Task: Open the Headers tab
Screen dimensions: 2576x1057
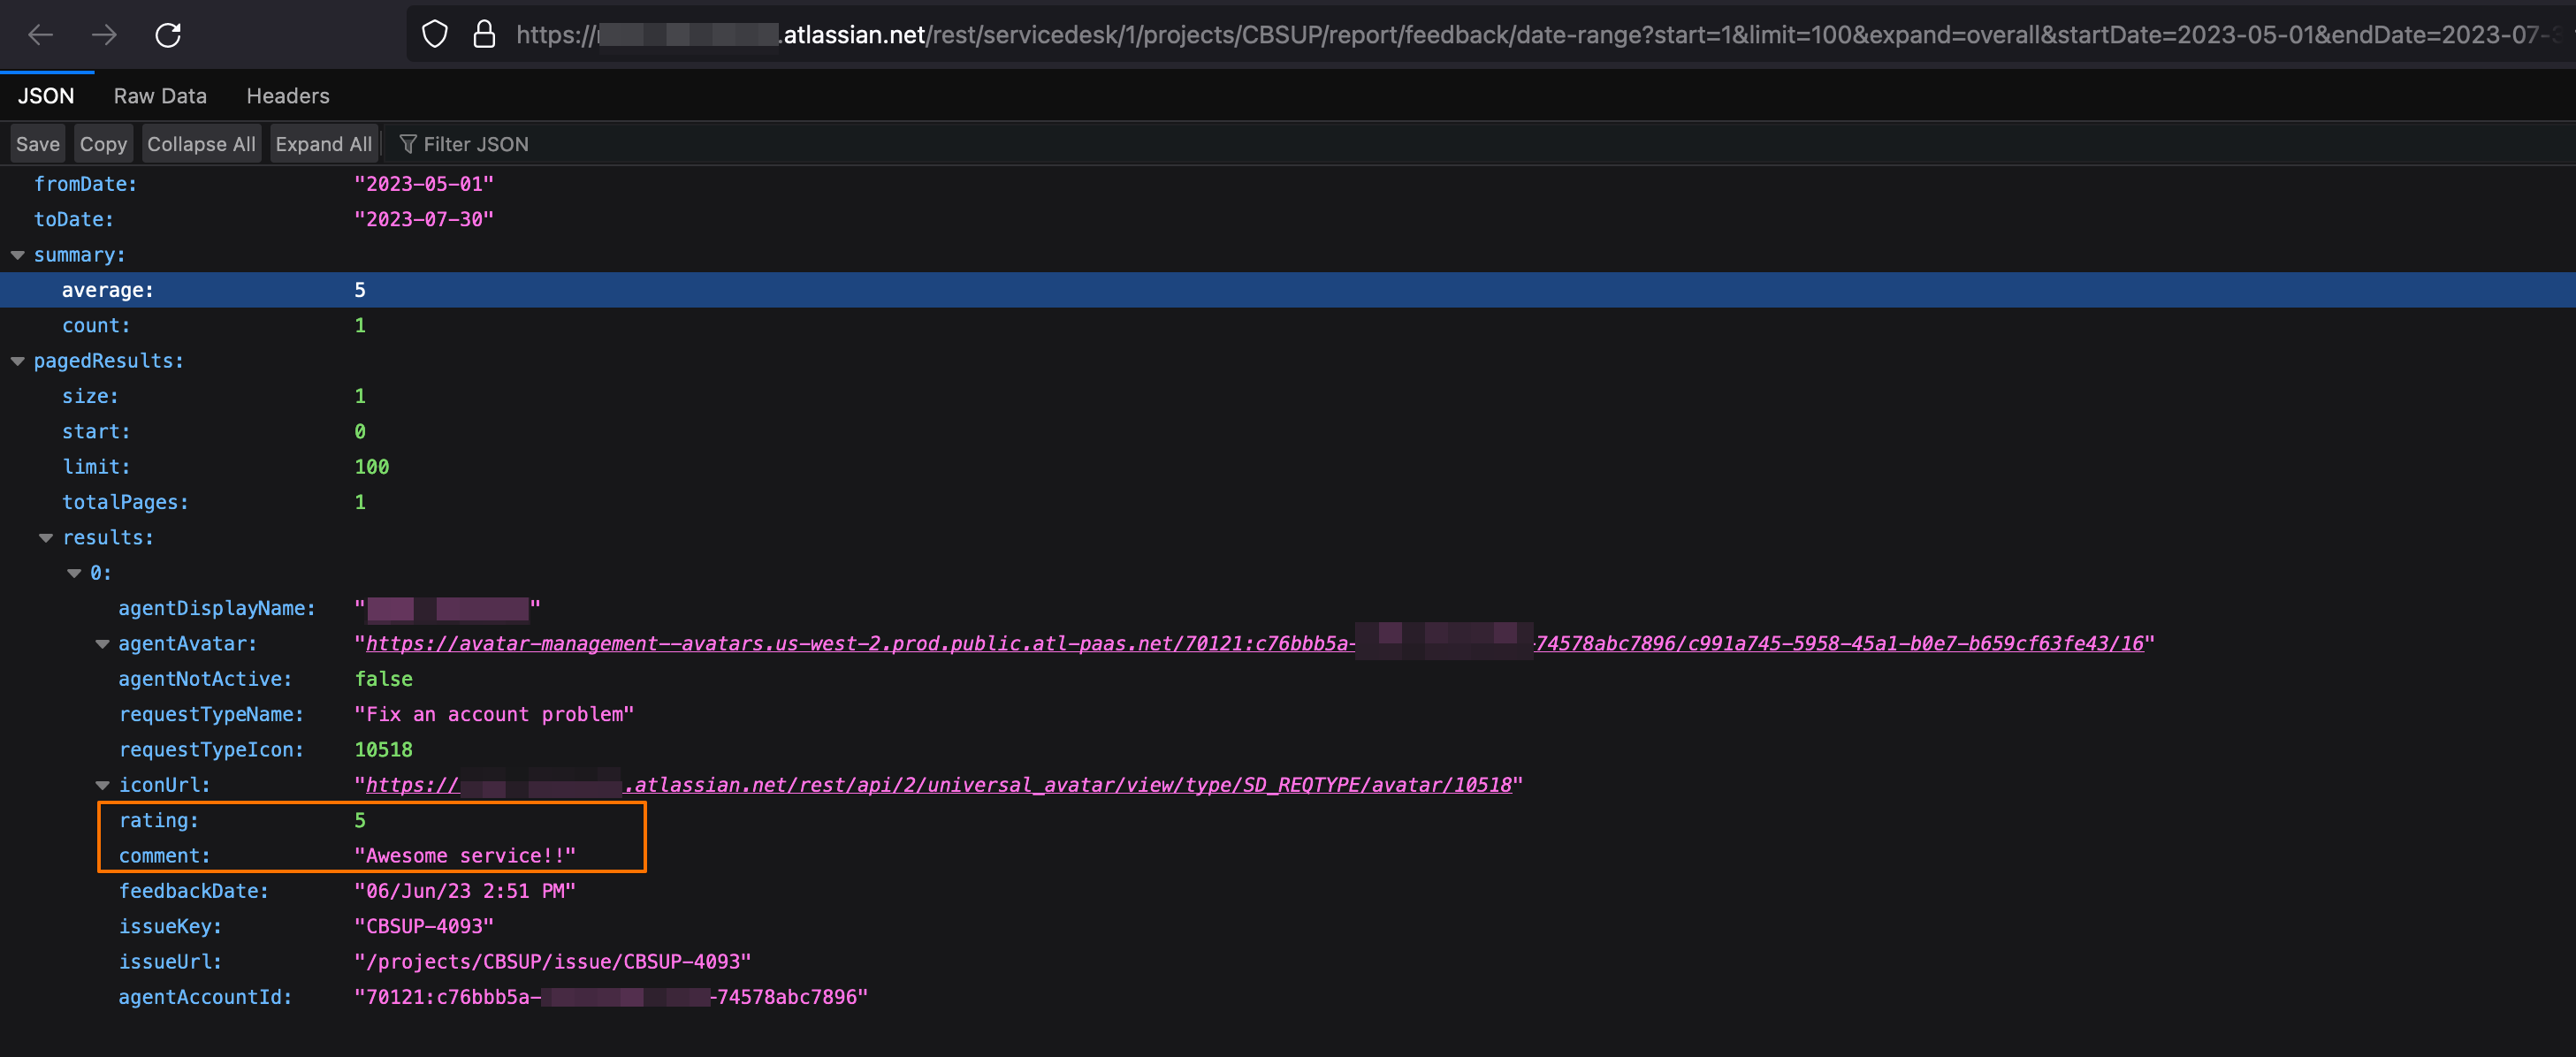Action: pyautogui.click(x=288, y=96)
